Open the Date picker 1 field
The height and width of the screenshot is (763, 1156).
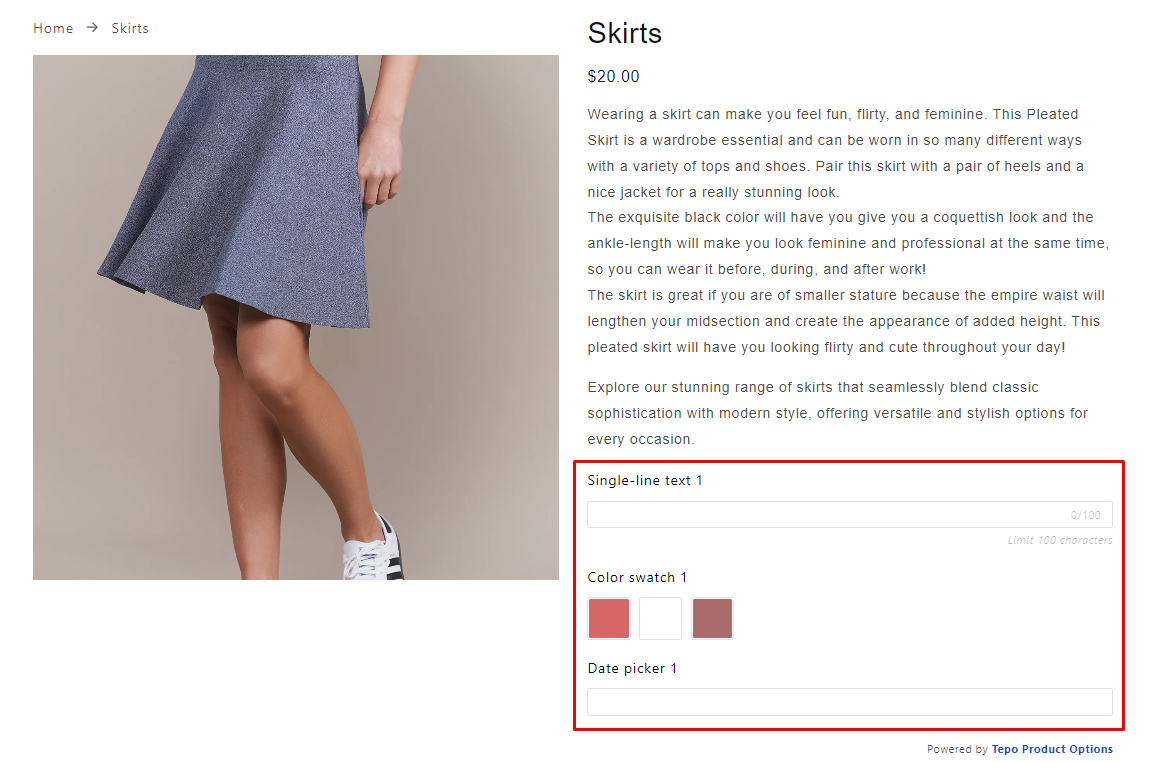coord(850,702)
